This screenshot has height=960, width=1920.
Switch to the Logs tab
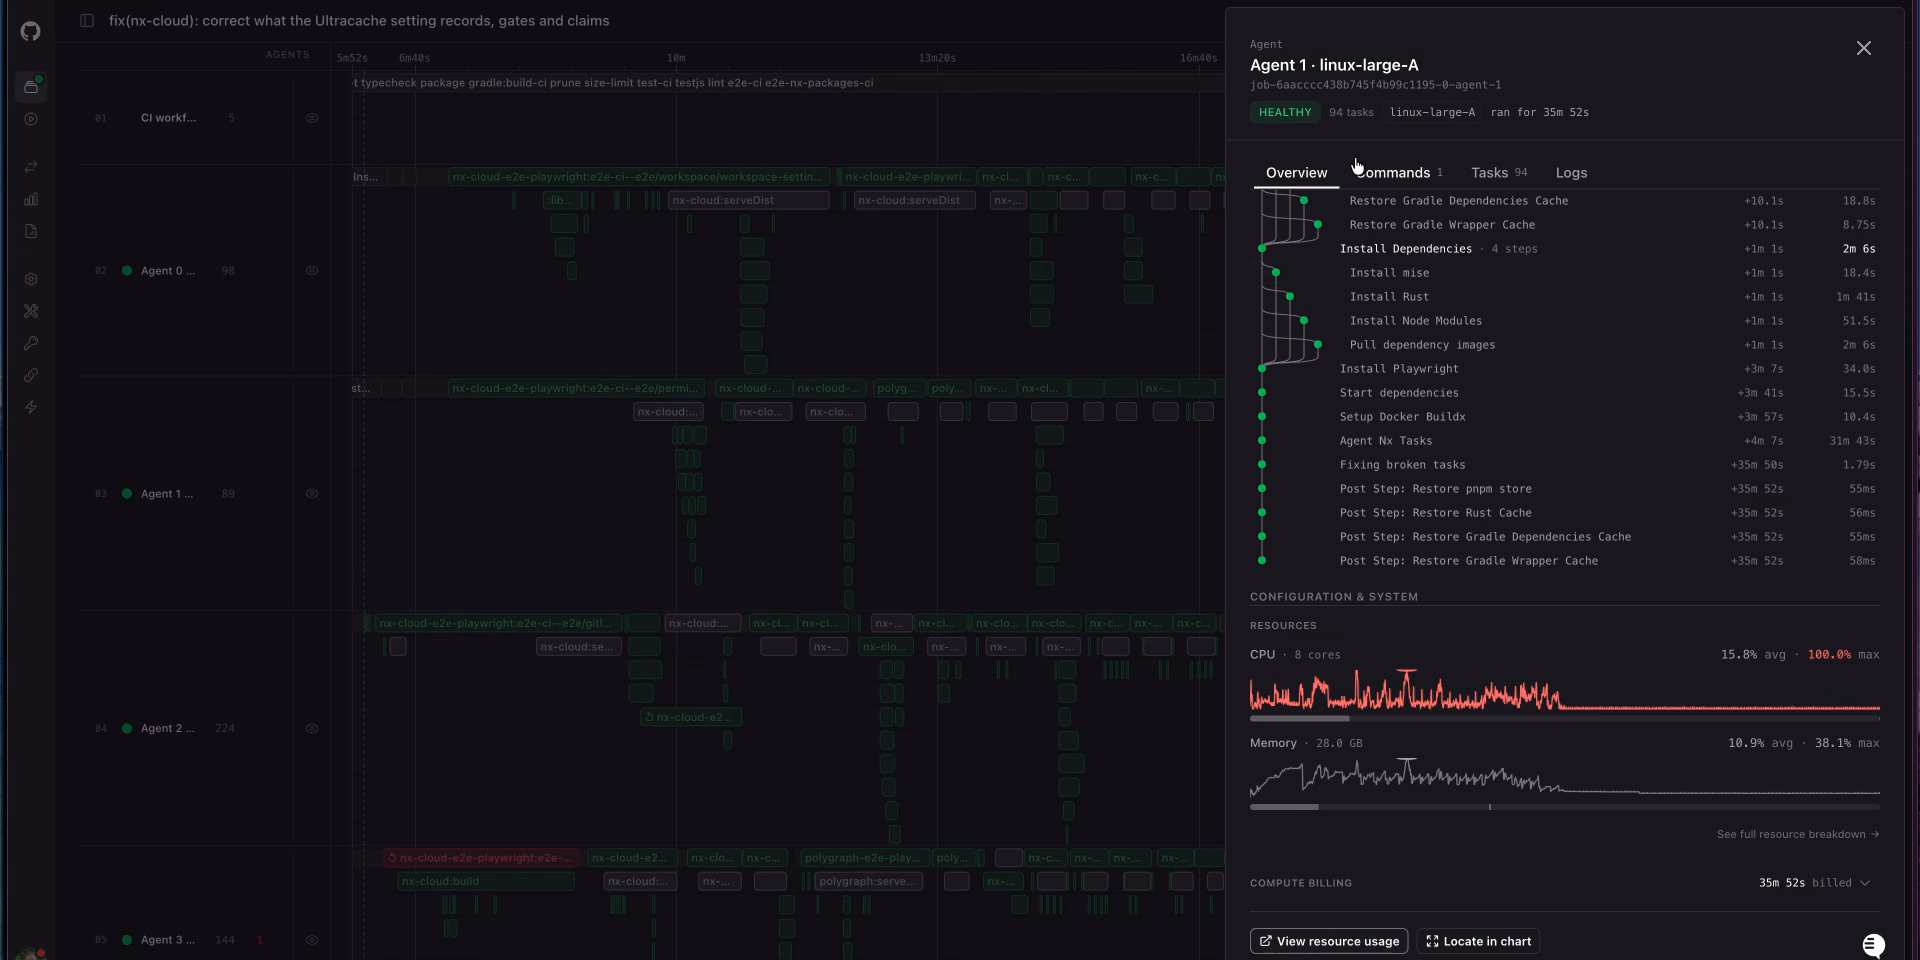click(1571, 173)
